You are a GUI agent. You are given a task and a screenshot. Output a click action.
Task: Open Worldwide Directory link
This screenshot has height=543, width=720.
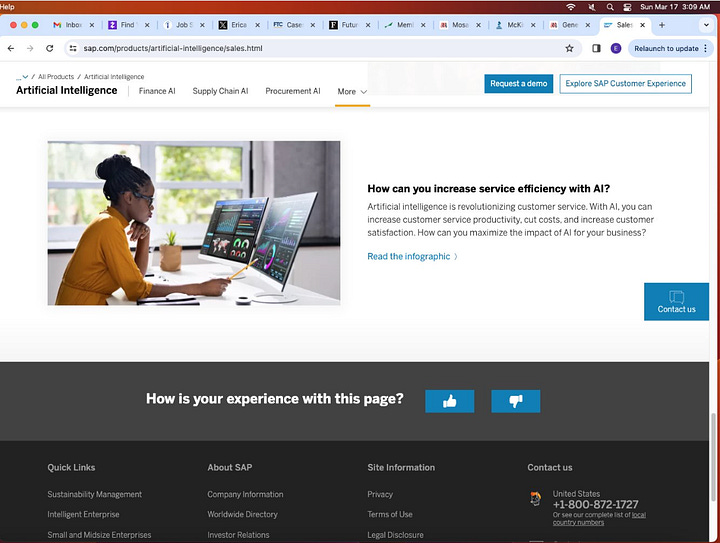point(242,515)
